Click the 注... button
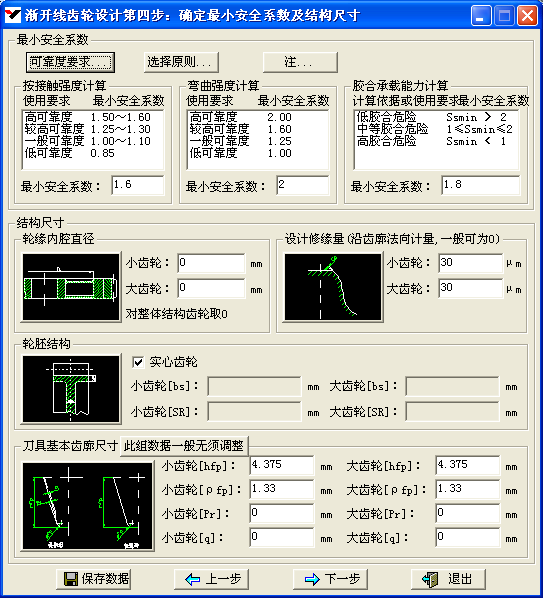 coord(300,62)
